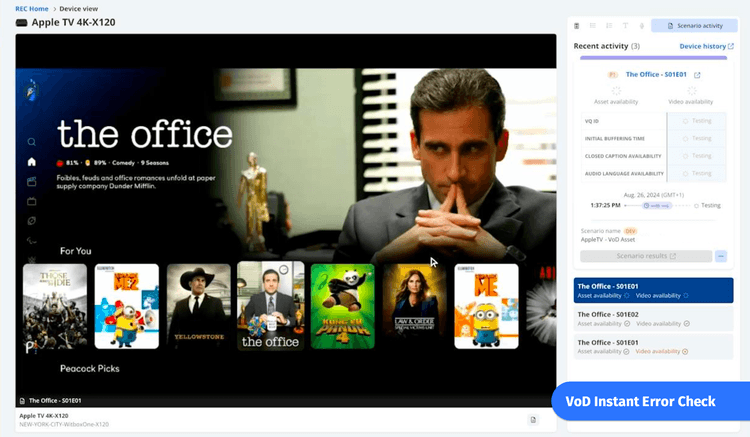Select the Peacock home icon
Screen dimensions: 750x437
32,162
